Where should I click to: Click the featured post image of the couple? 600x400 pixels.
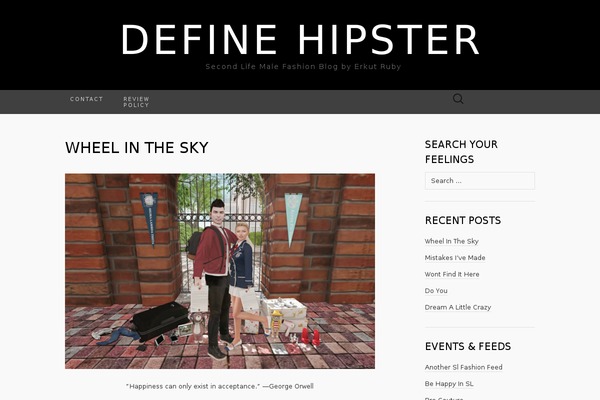point(220,271)
